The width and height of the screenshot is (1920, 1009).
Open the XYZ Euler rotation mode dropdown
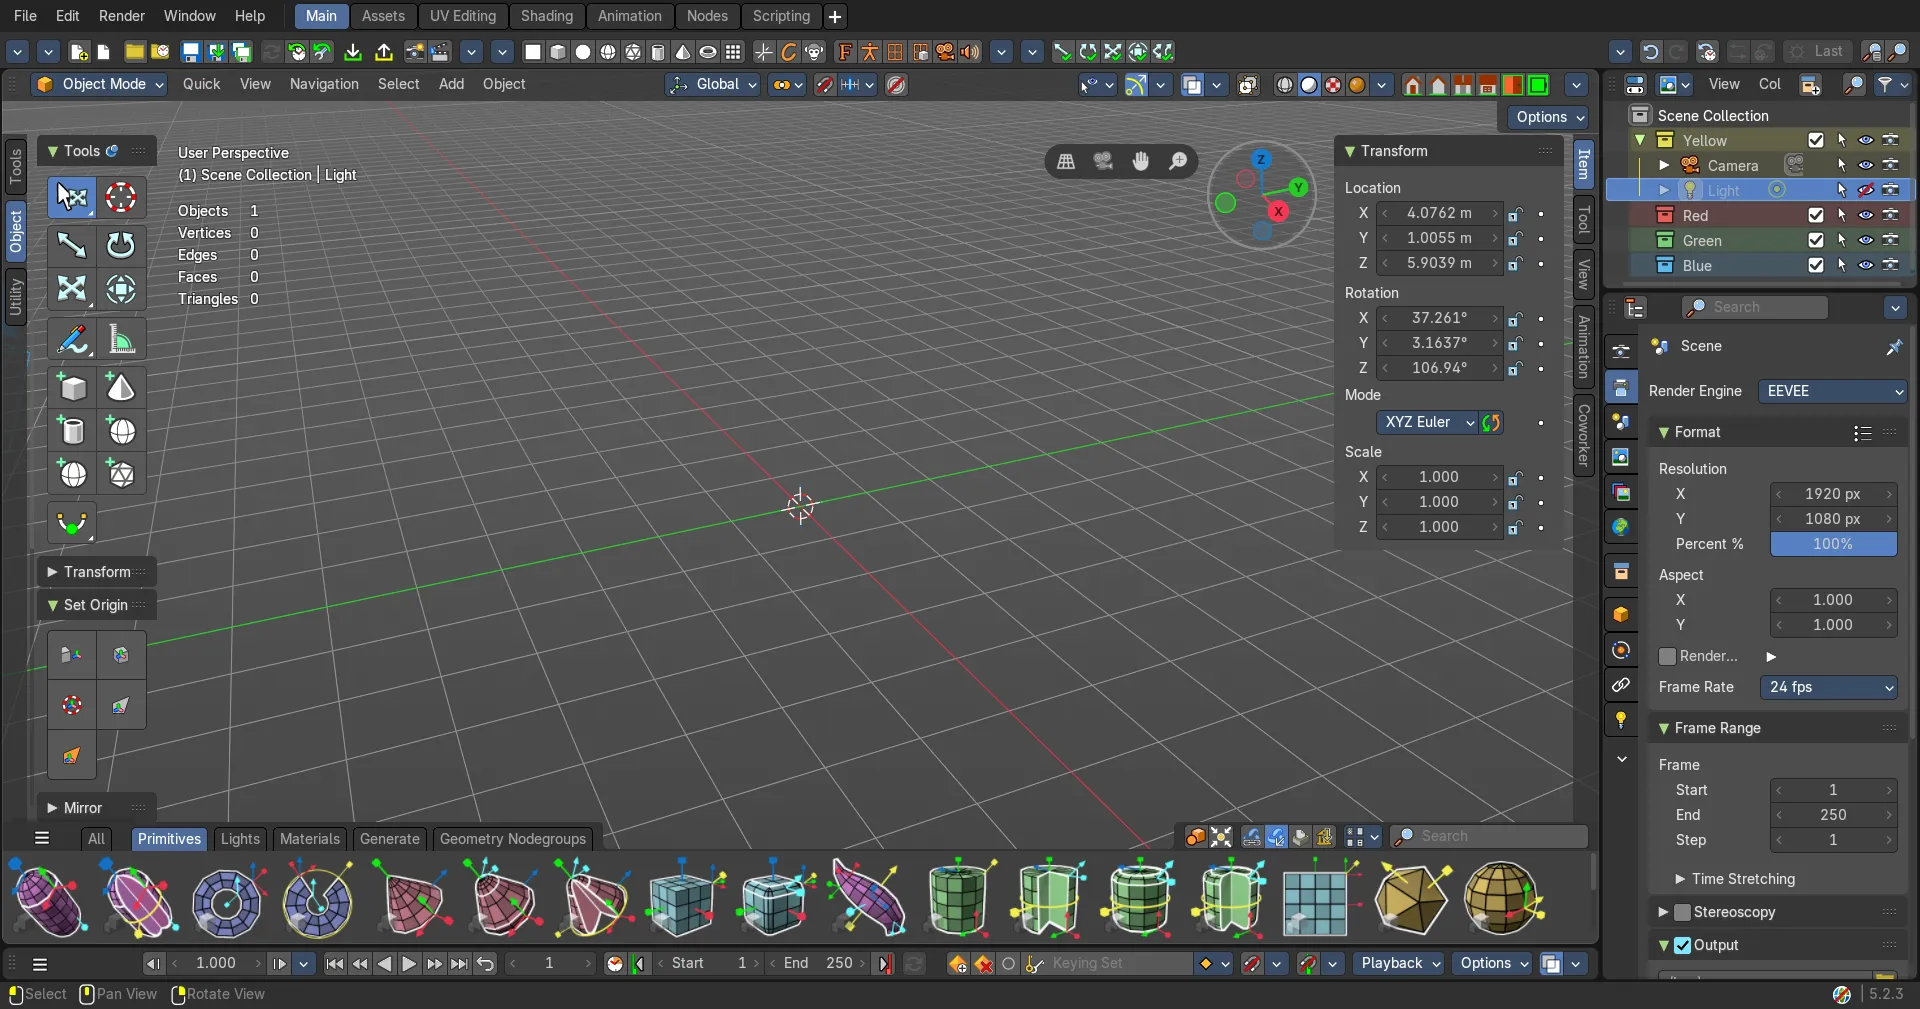tap(1428, 422)
